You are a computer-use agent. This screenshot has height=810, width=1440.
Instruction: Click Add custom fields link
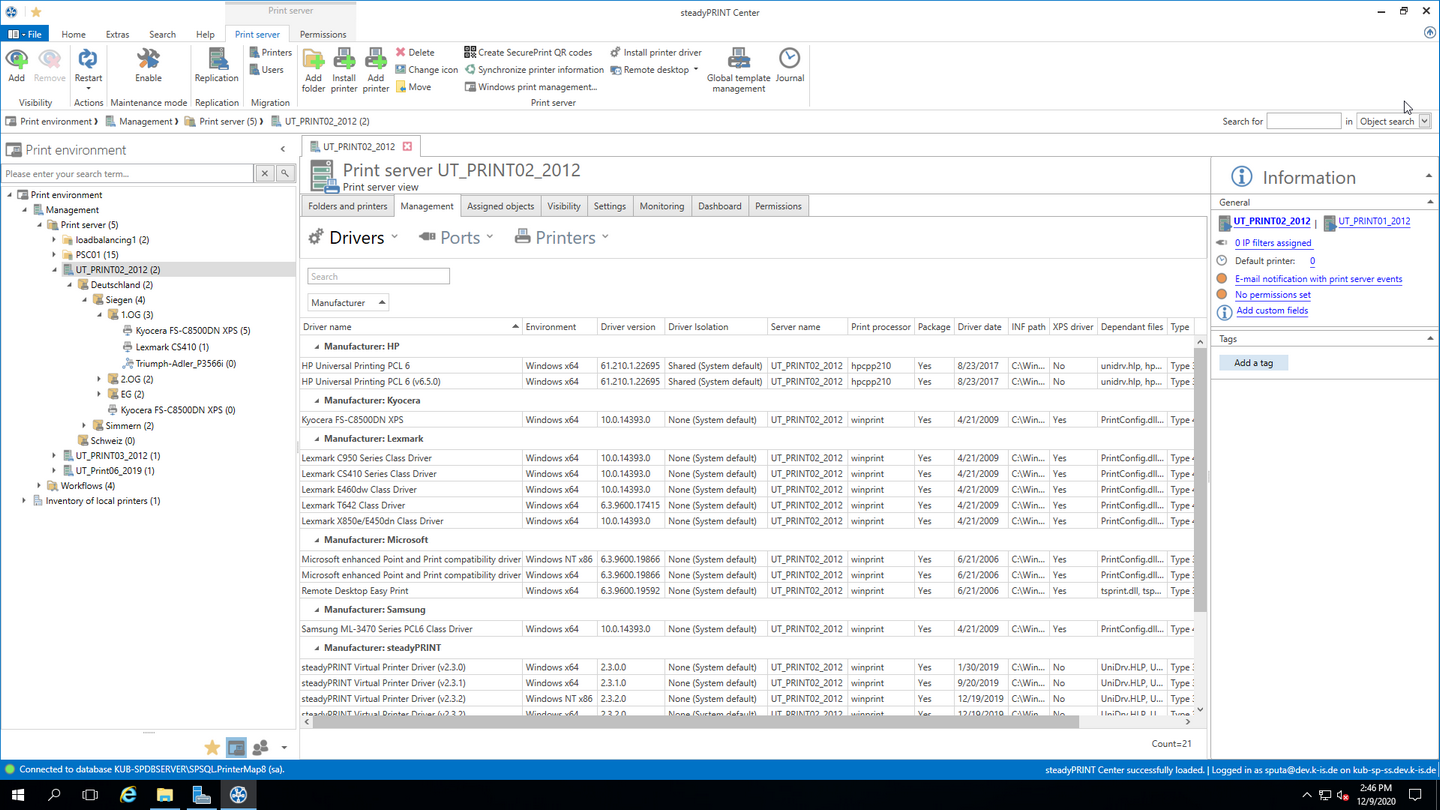[1272, 311]
